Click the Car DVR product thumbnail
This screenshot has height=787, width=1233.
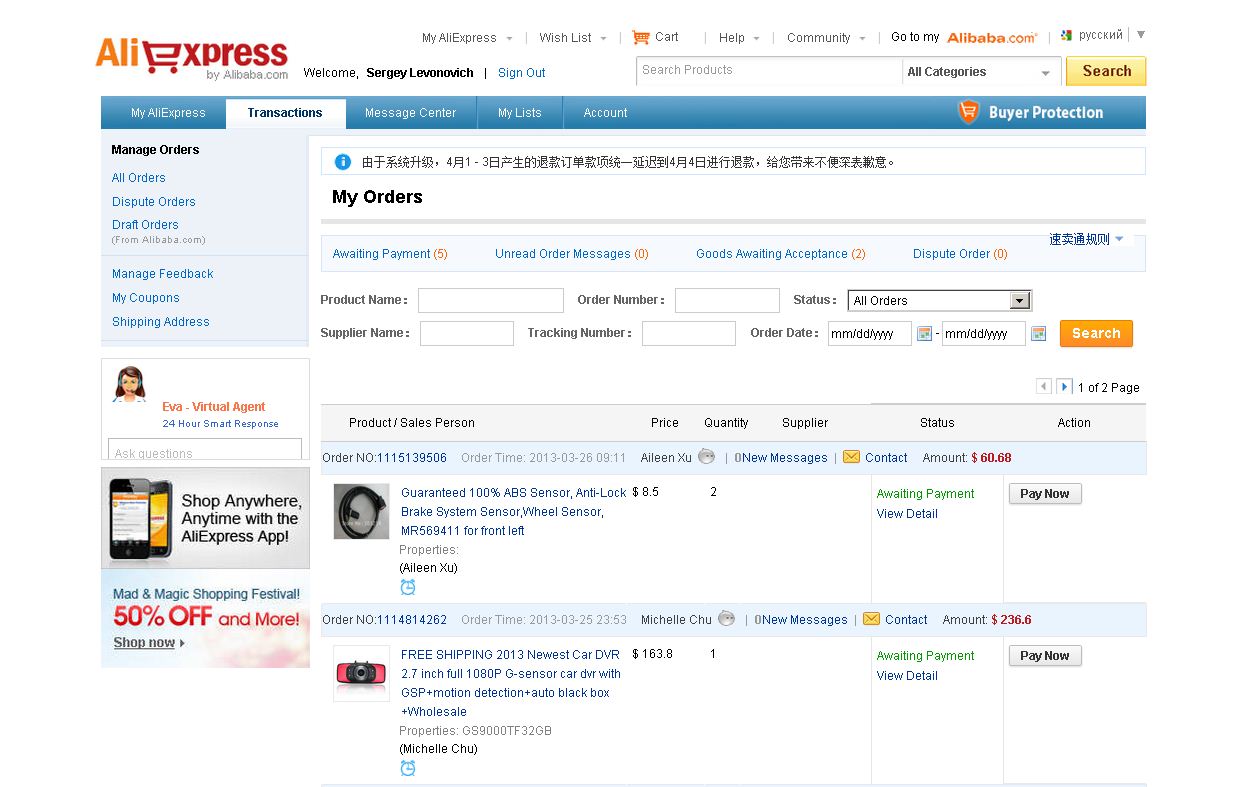click(361, 674)
